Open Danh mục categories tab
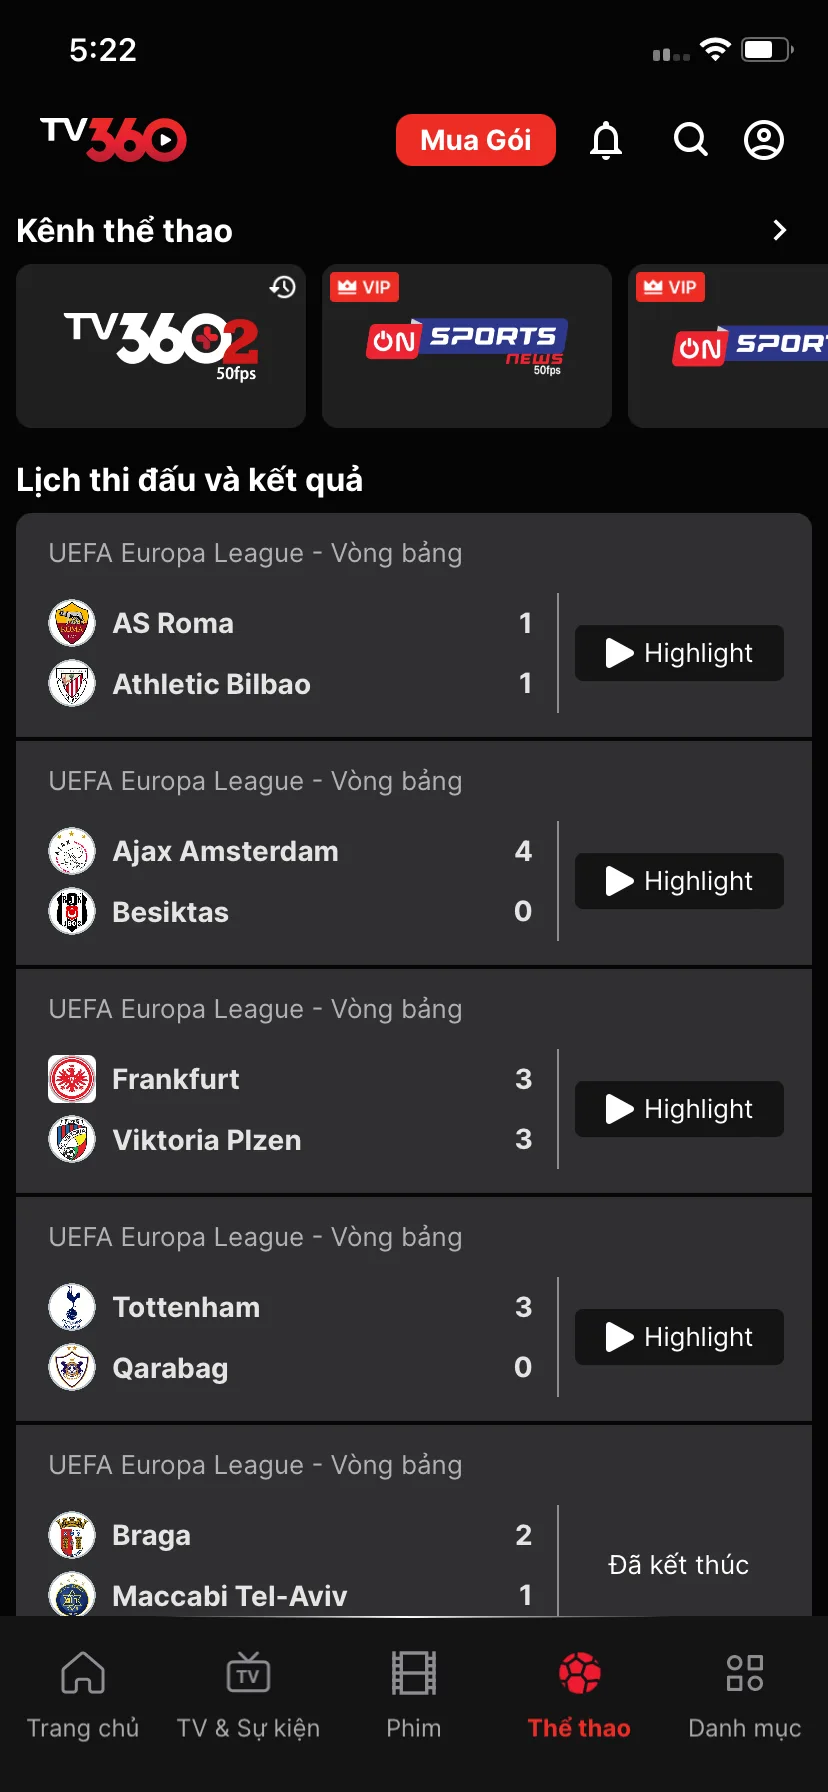This screenshot has height=1792, width=828. pos(745,1694)
